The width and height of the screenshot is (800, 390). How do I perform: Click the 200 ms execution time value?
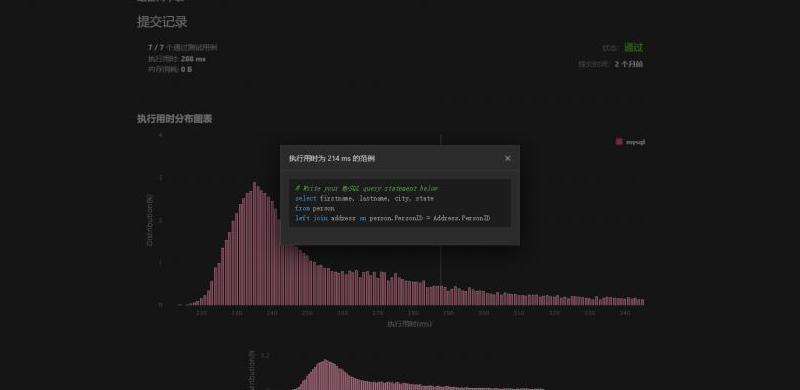point(193,59)
